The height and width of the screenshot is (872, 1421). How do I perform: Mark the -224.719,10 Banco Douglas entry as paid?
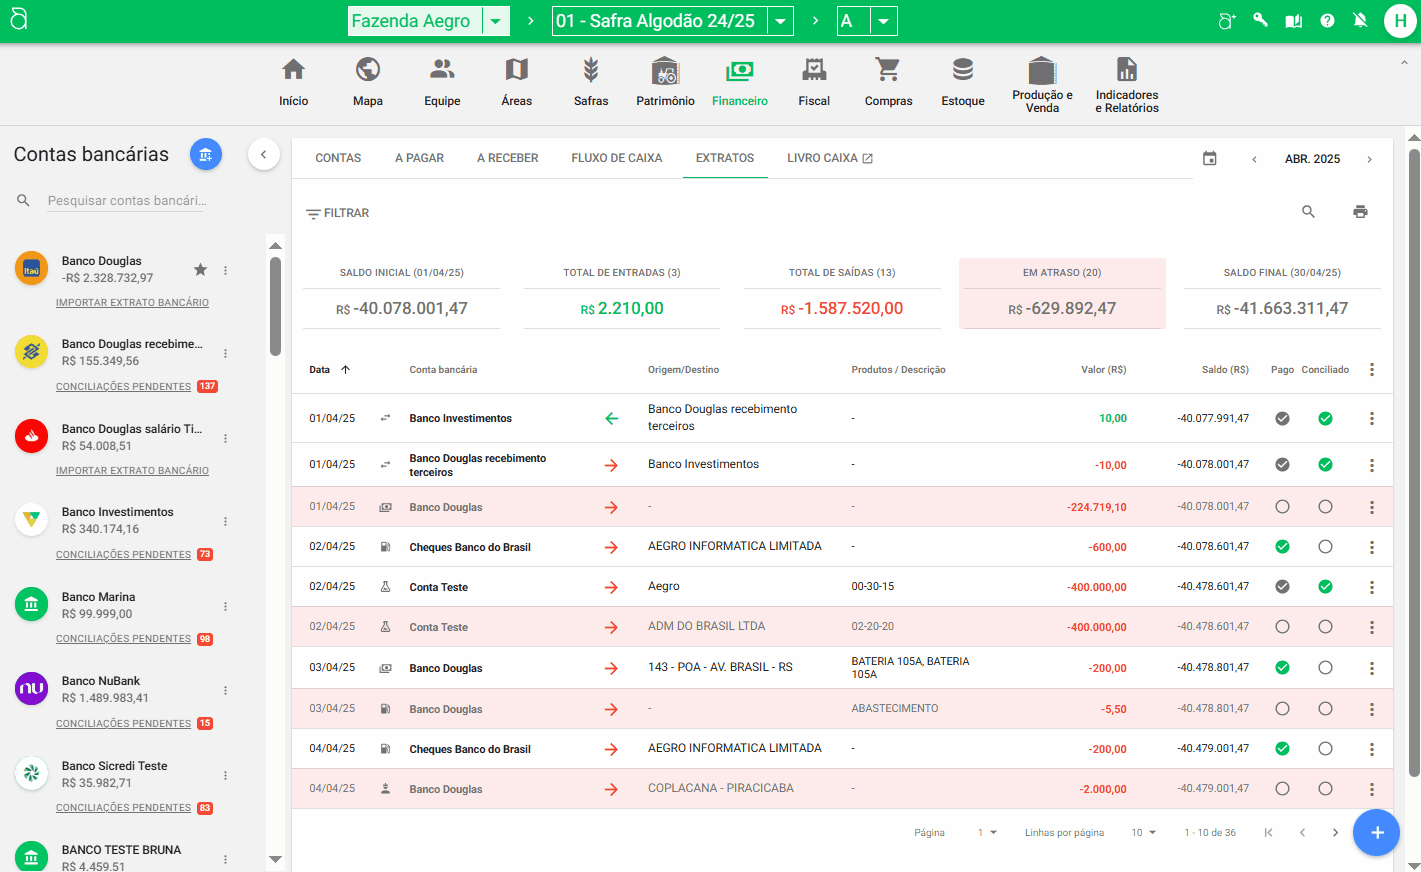click(x=1282, y=507)
